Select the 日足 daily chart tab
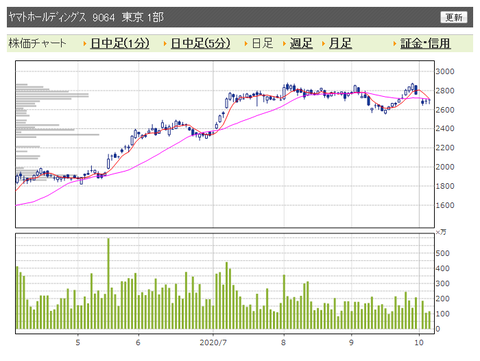The width and height of the screenshot is (480, 361). [262, 43]
